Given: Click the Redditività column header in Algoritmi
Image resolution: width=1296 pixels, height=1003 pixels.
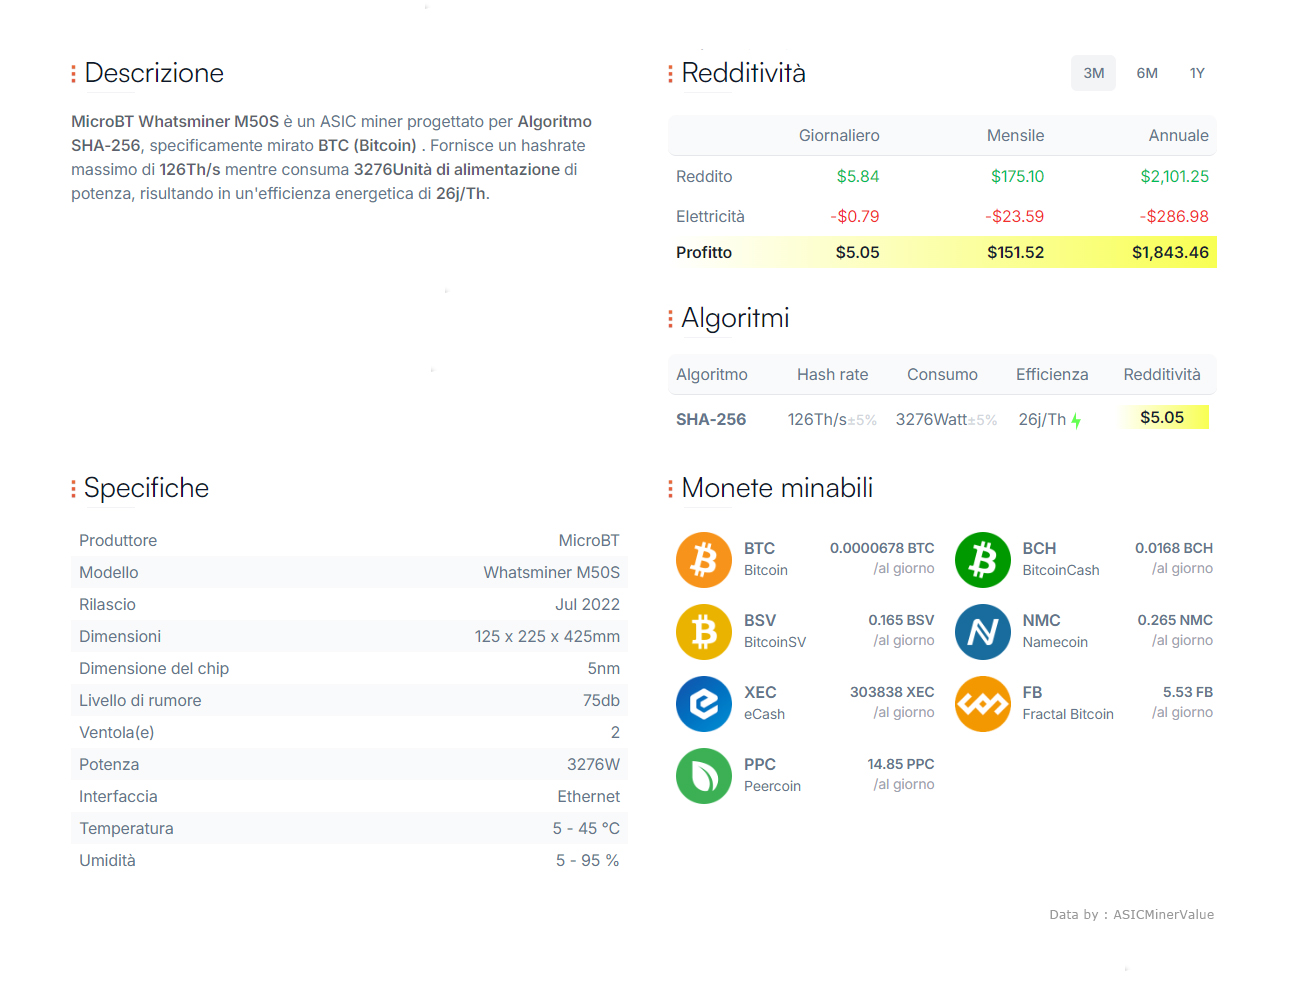Looking at the screenshot, I should (x=1162, y=374).
